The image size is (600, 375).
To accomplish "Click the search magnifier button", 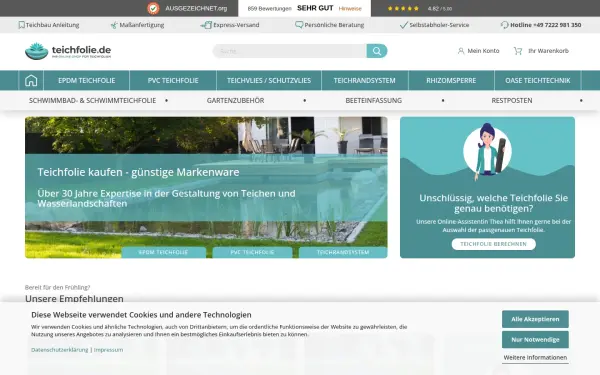I will pyautogui.click(x=377, y=51).
